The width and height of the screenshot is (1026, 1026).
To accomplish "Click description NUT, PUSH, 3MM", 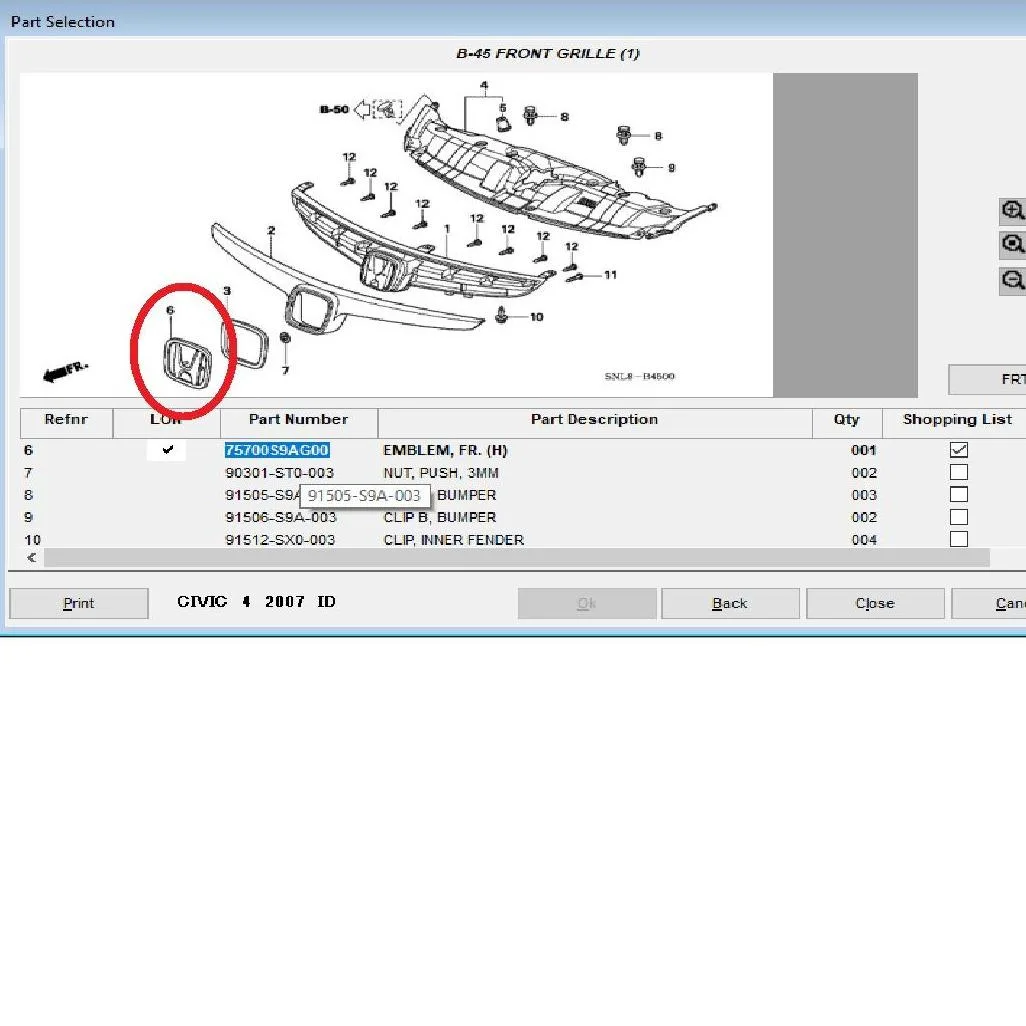I will (441, 472).
